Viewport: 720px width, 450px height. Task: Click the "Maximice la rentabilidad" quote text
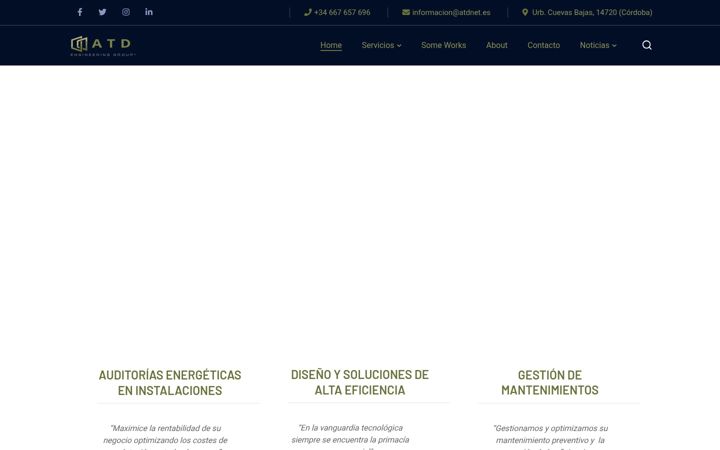[165, 437]
